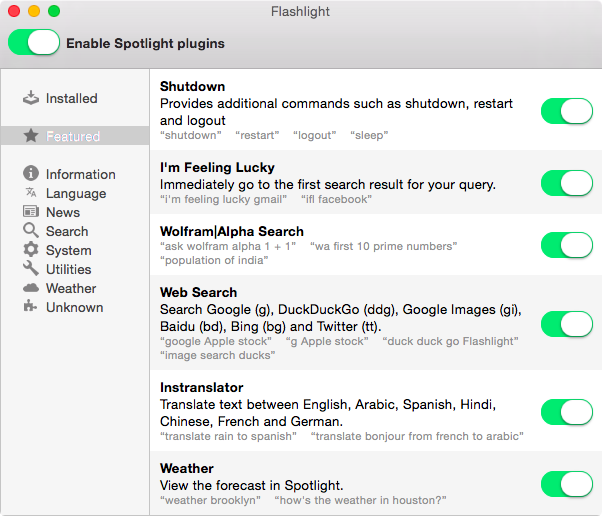
Task: Turn off the Weather plugin toggle
Action: 567,484
